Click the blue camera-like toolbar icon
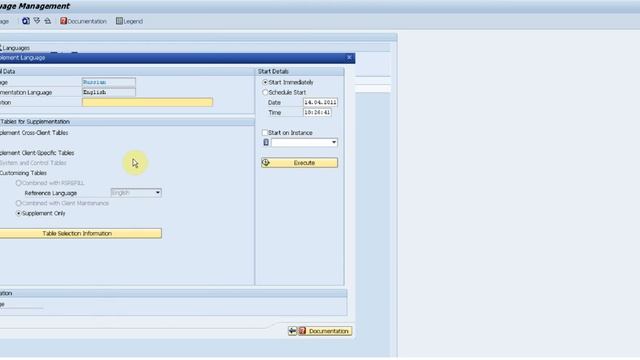Screen dimensions: 640x360 point(26,21)
